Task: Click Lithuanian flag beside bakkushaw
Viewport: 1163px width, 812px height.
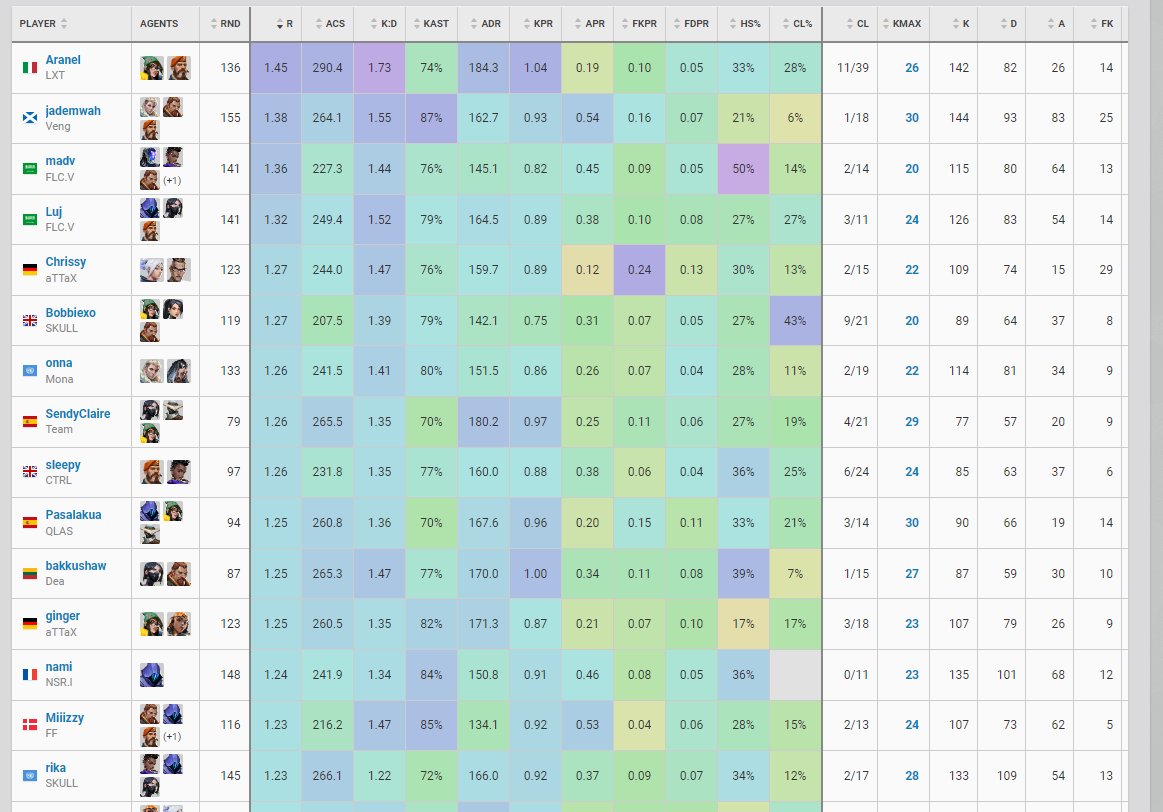Action: pos(30,573)
